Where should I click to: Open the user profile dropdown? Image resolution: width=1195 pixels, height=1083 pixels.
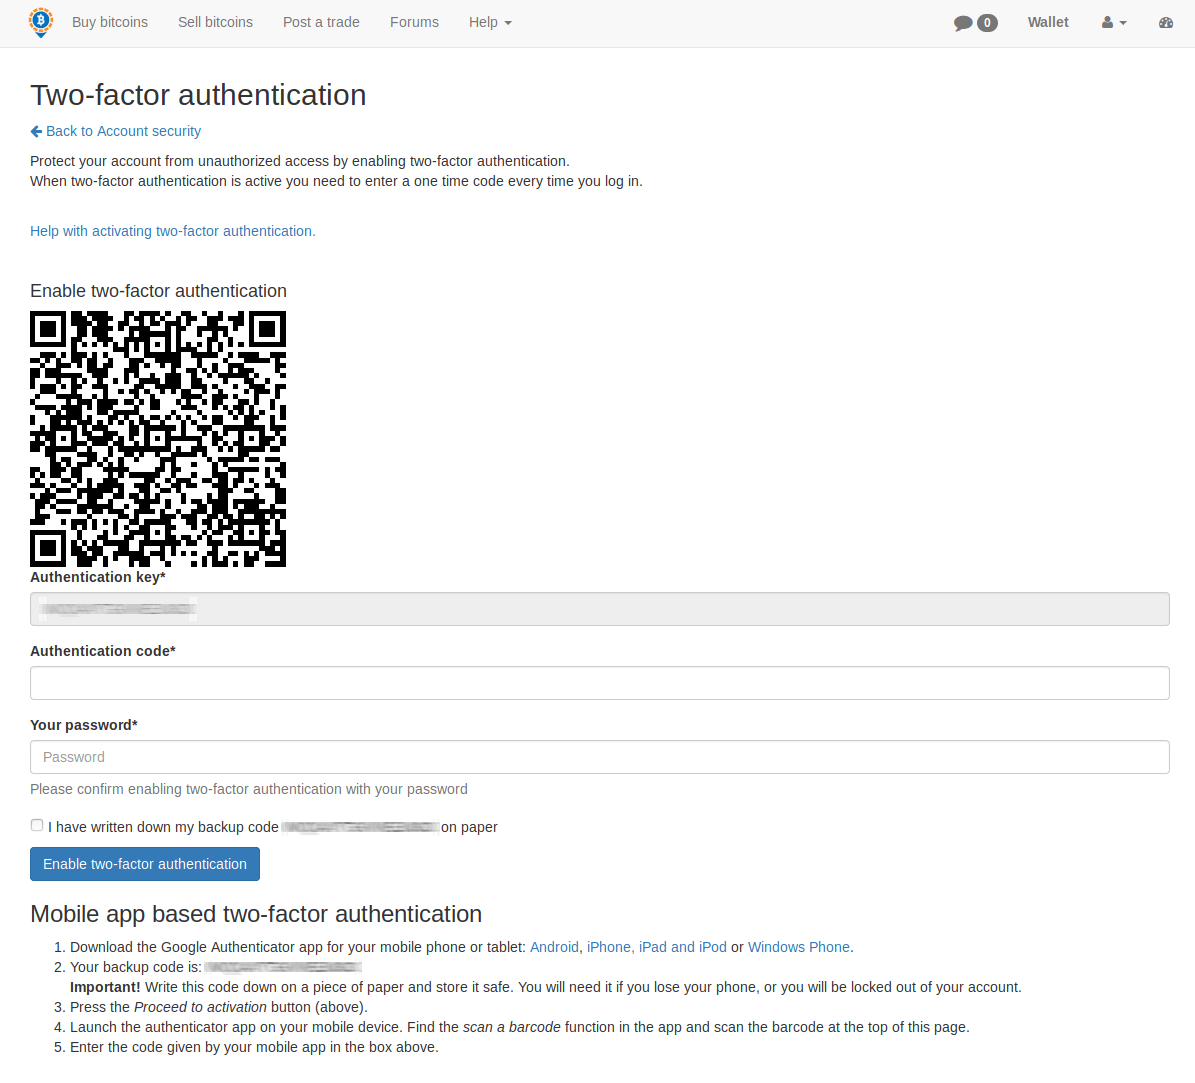[x=1113, y=23]
